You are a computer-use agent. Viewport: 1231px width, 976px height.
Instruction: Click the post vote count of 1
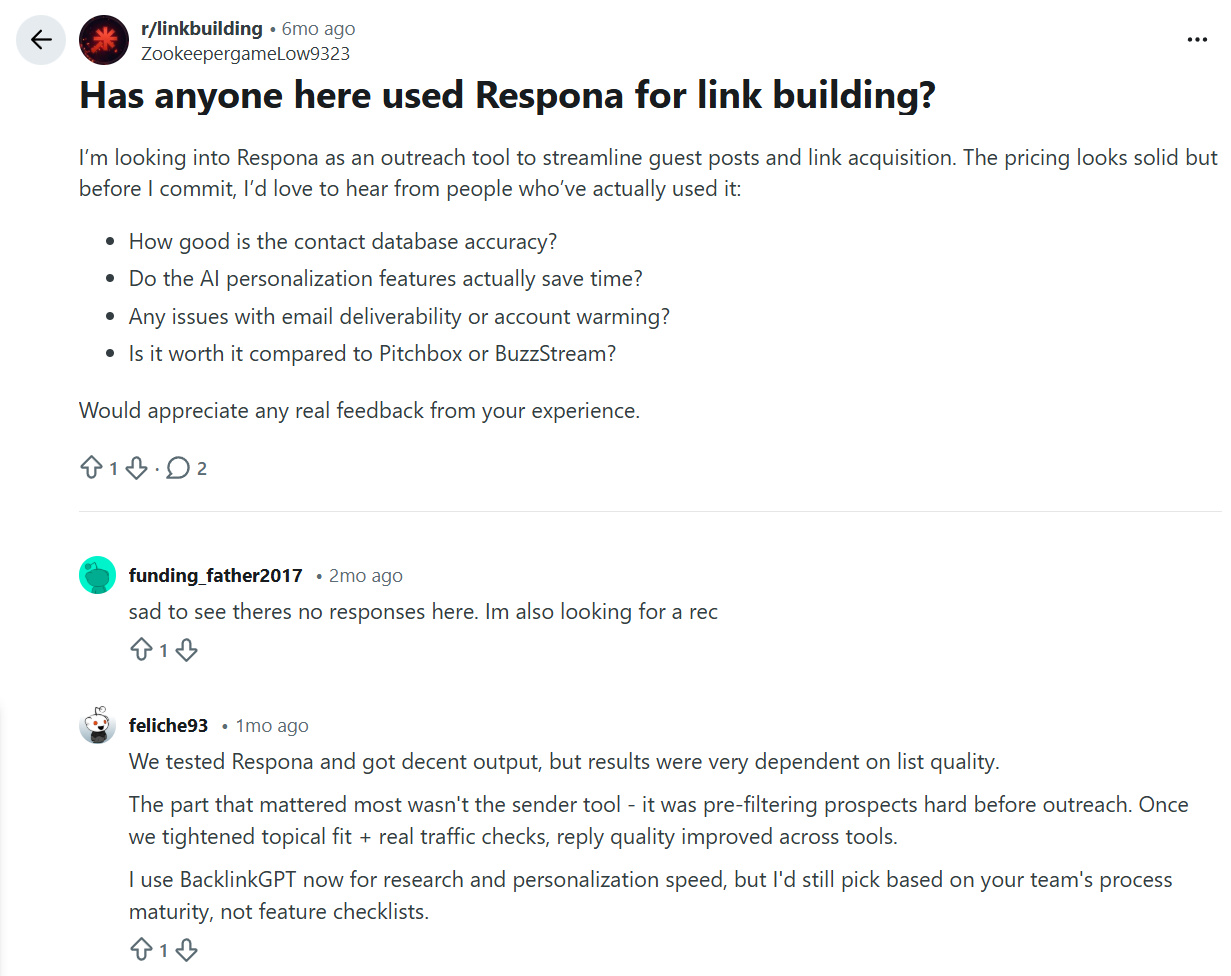coord(113,467)
